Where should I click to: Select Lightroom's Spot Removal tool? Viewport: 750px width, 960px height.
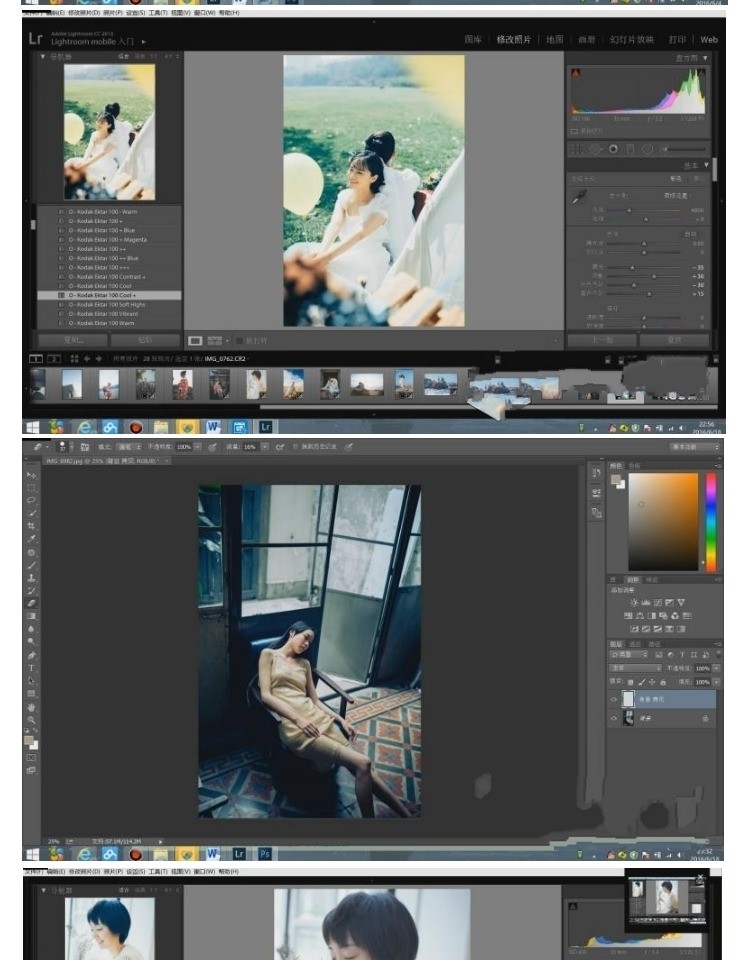point(595,149)
